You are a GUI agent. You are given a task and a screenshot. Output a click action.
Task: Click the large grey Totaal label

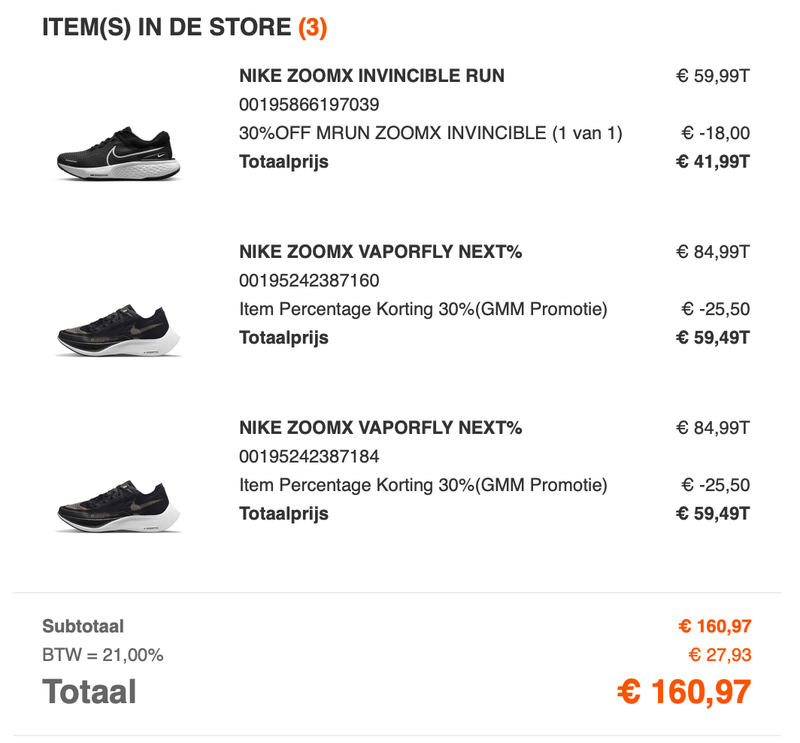coord(89,692)
